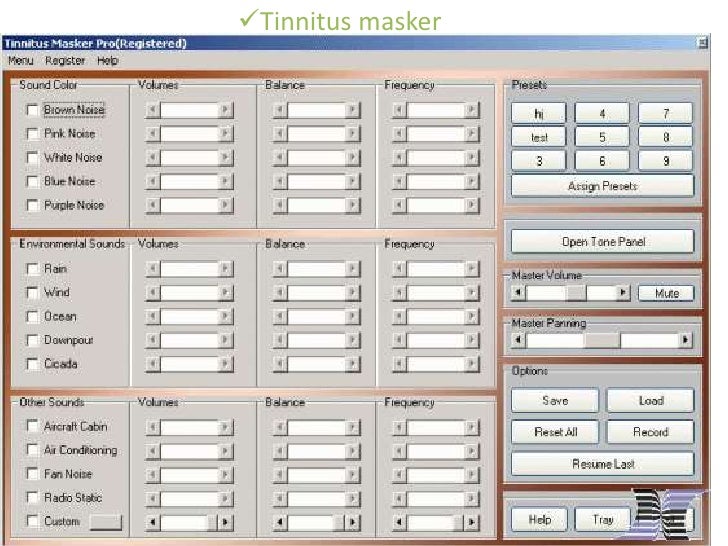
Task: Check the Wind sound box
Action: click(32, 292)
